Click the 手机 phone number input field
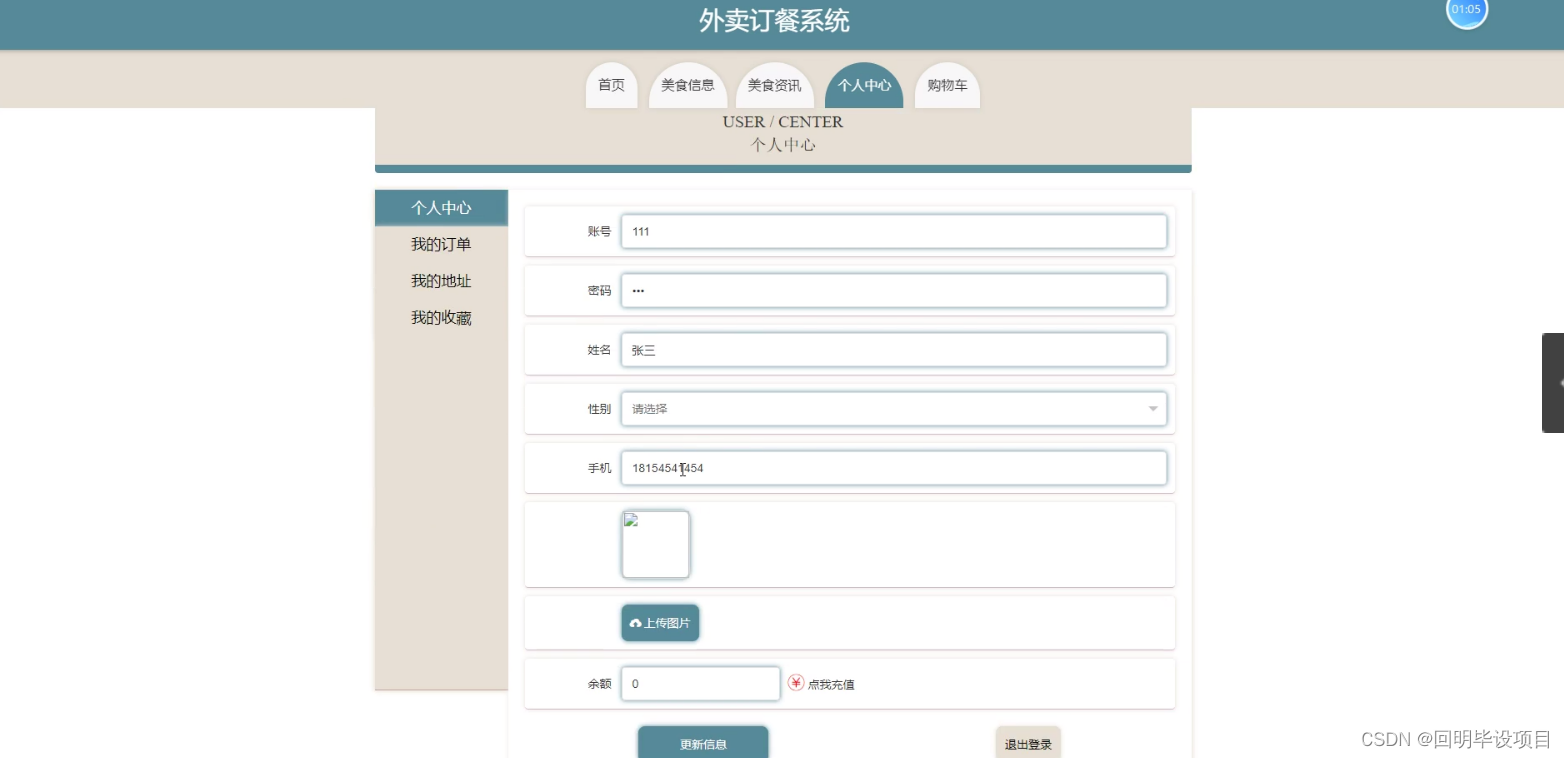 [894, 467]
